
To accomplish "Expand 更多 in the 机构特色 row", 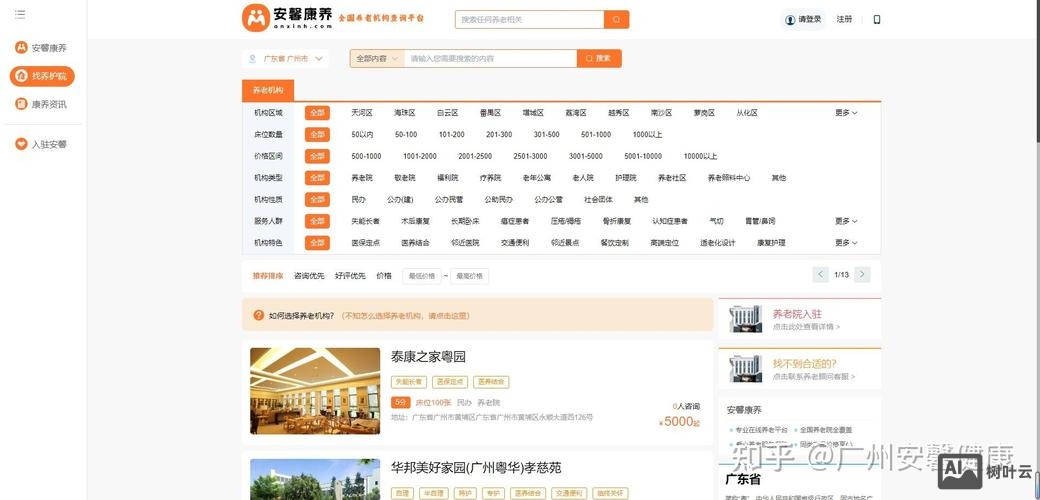I will [x=846, y=243].
